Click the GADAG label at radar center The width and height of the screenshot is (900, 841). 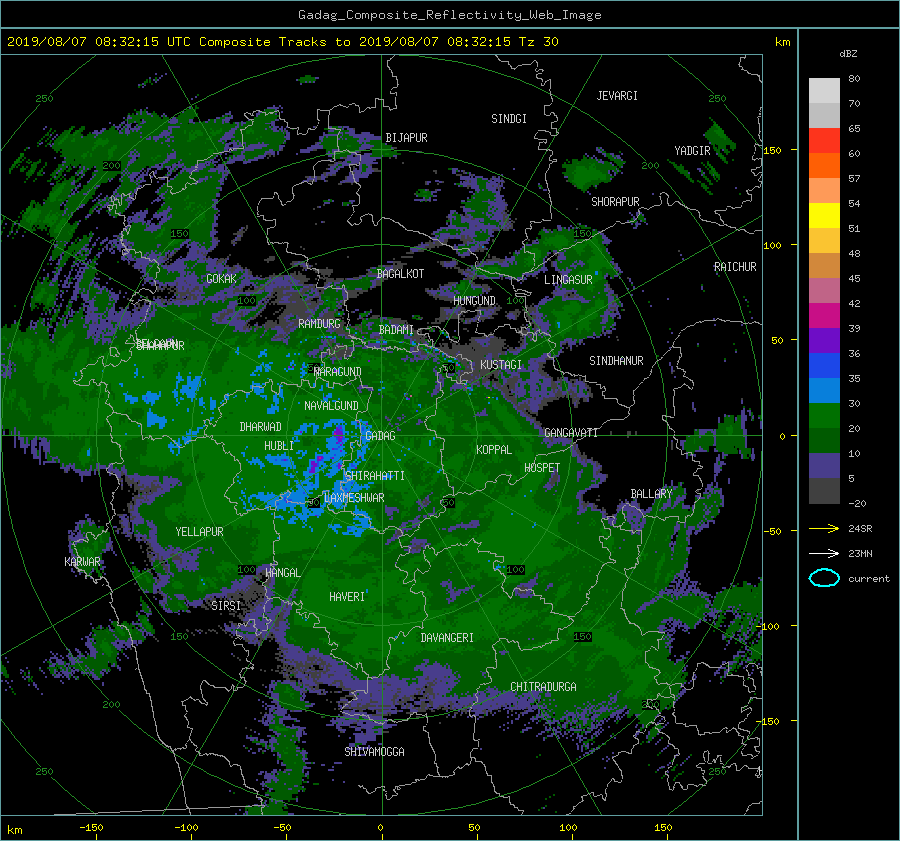pyautogui.click(x=380, y=436)
